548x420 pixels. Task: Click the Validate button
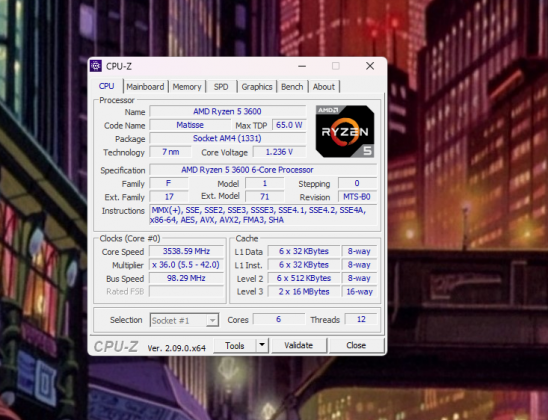pyautogui.click(x=298, y=346)
